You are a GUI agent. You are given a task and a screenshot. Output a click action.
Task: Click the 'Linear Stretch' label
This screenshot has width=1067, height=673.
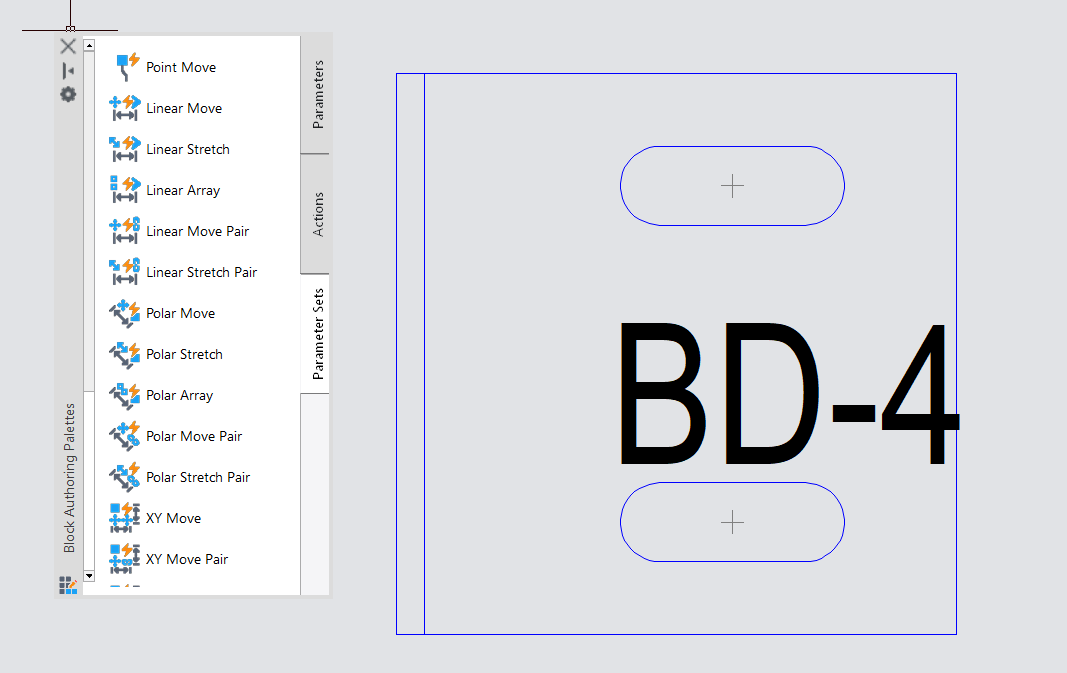(188, 149)
